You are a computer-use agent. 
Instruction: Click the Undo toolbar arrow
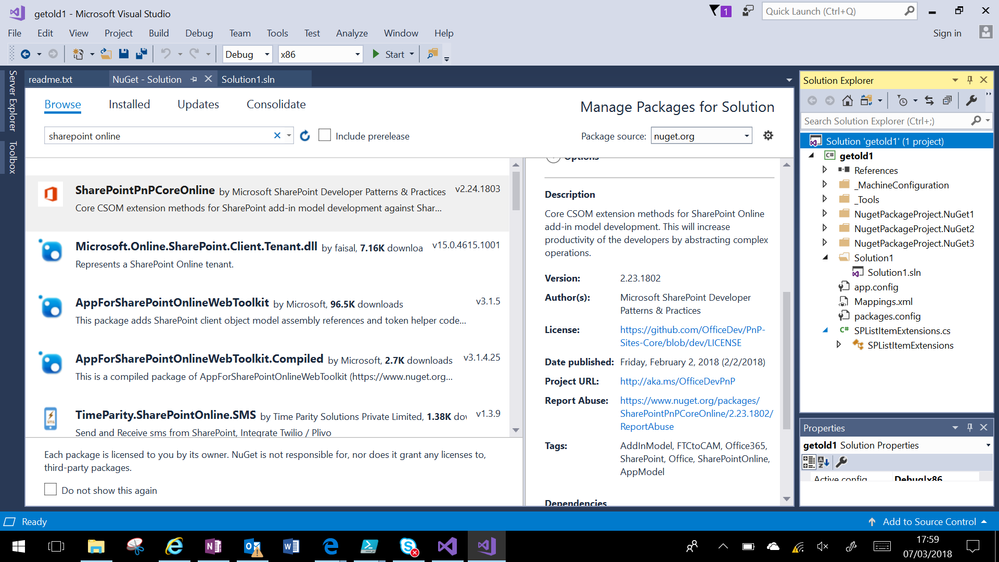[x=166, y=54]
